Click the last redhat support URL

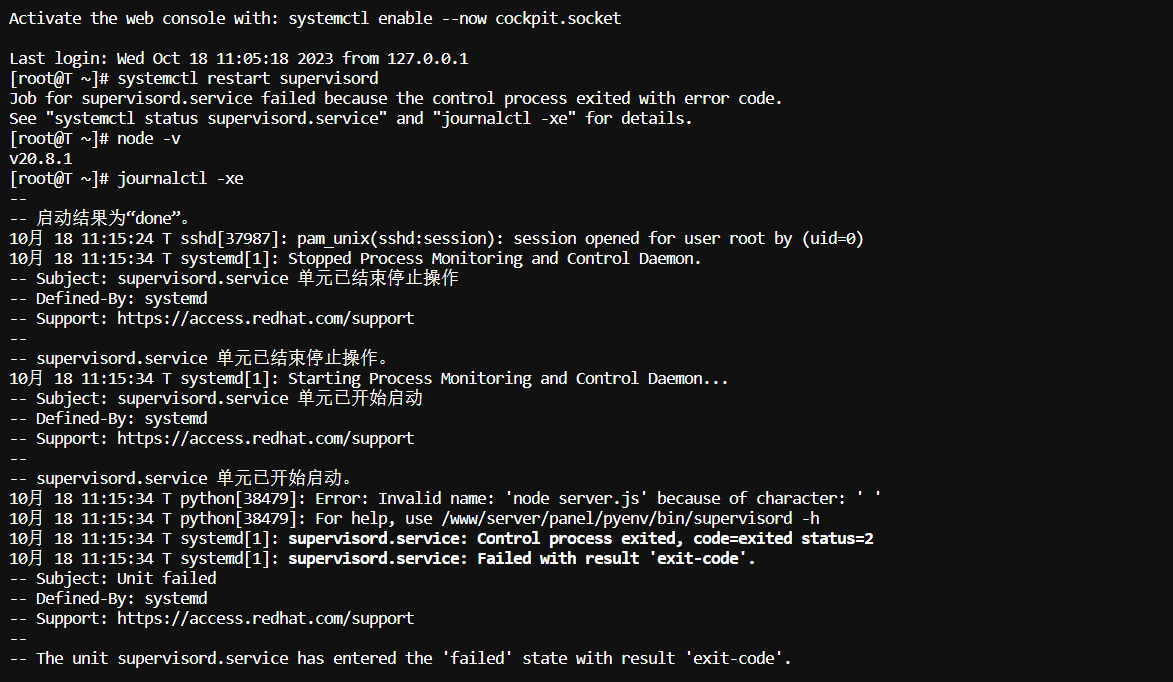(266, 618)
